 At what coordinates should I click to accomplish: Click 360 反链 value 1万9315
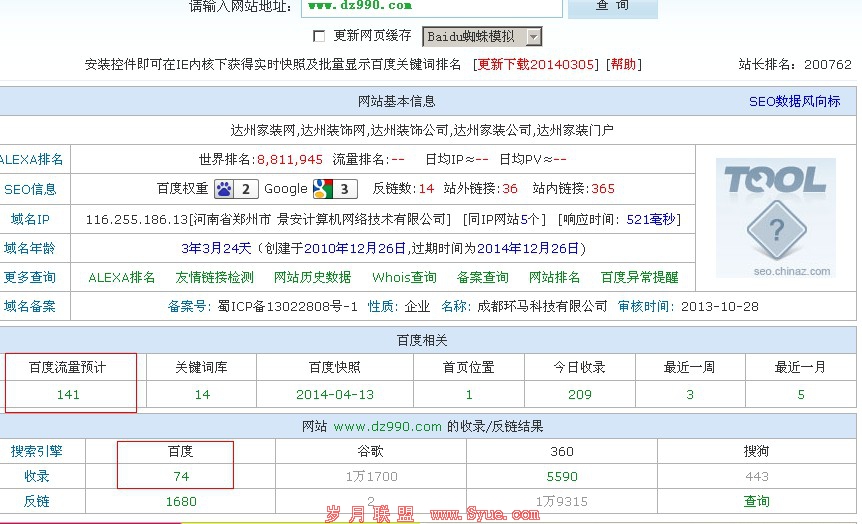(x=562, y=502)
